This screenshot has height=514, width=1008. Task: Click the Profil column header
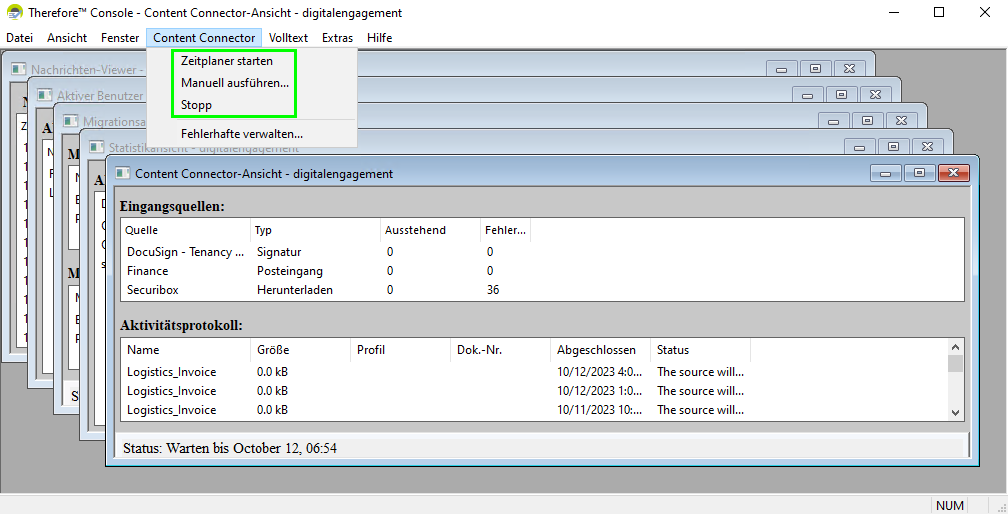tap(400, 350)
